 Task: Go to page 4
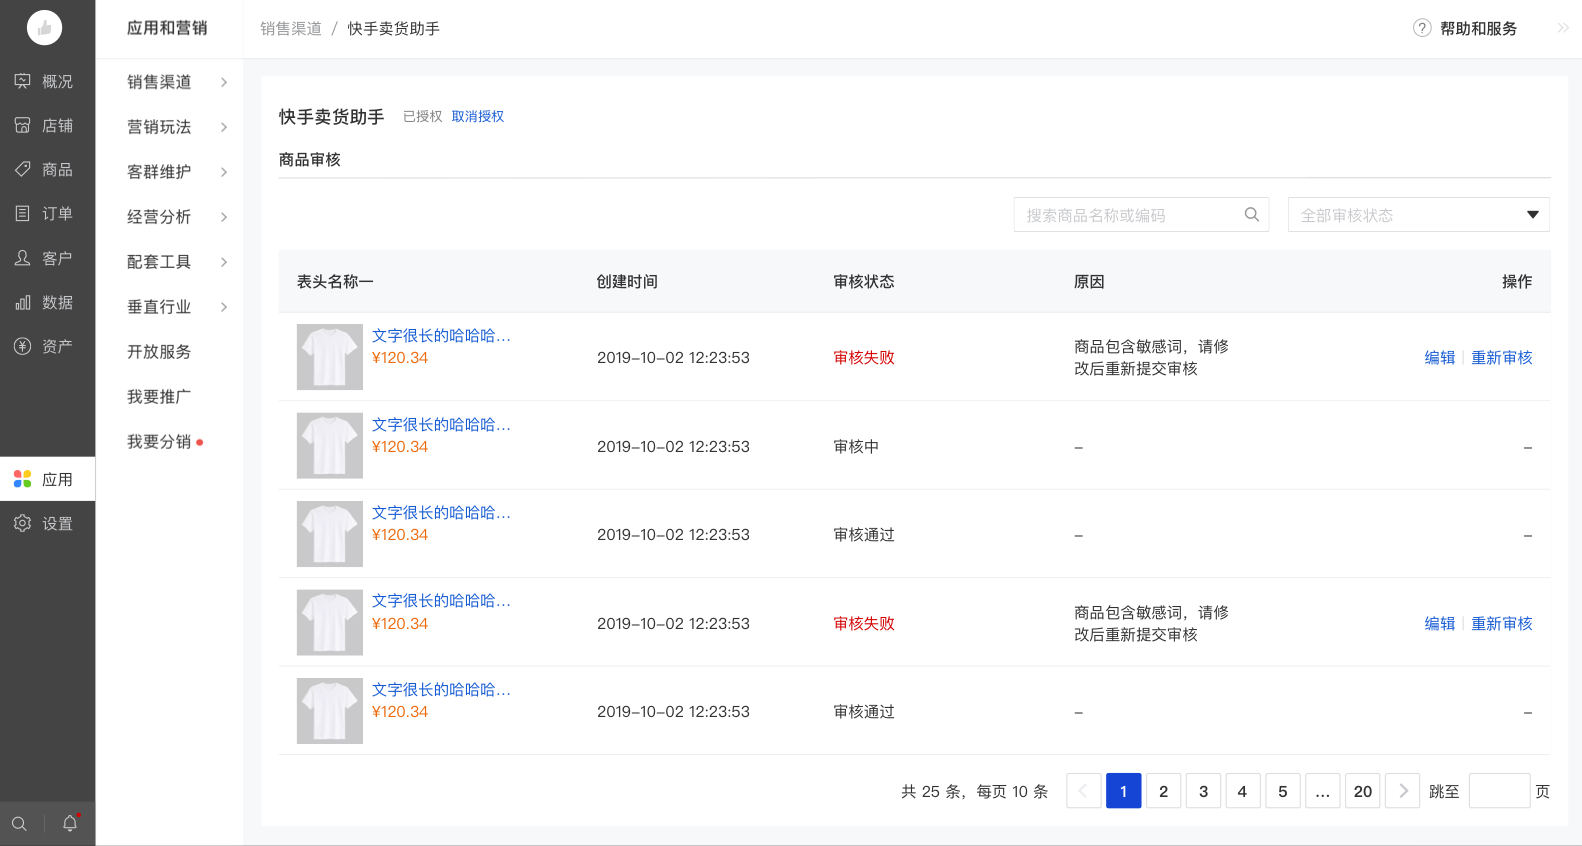1243,791
